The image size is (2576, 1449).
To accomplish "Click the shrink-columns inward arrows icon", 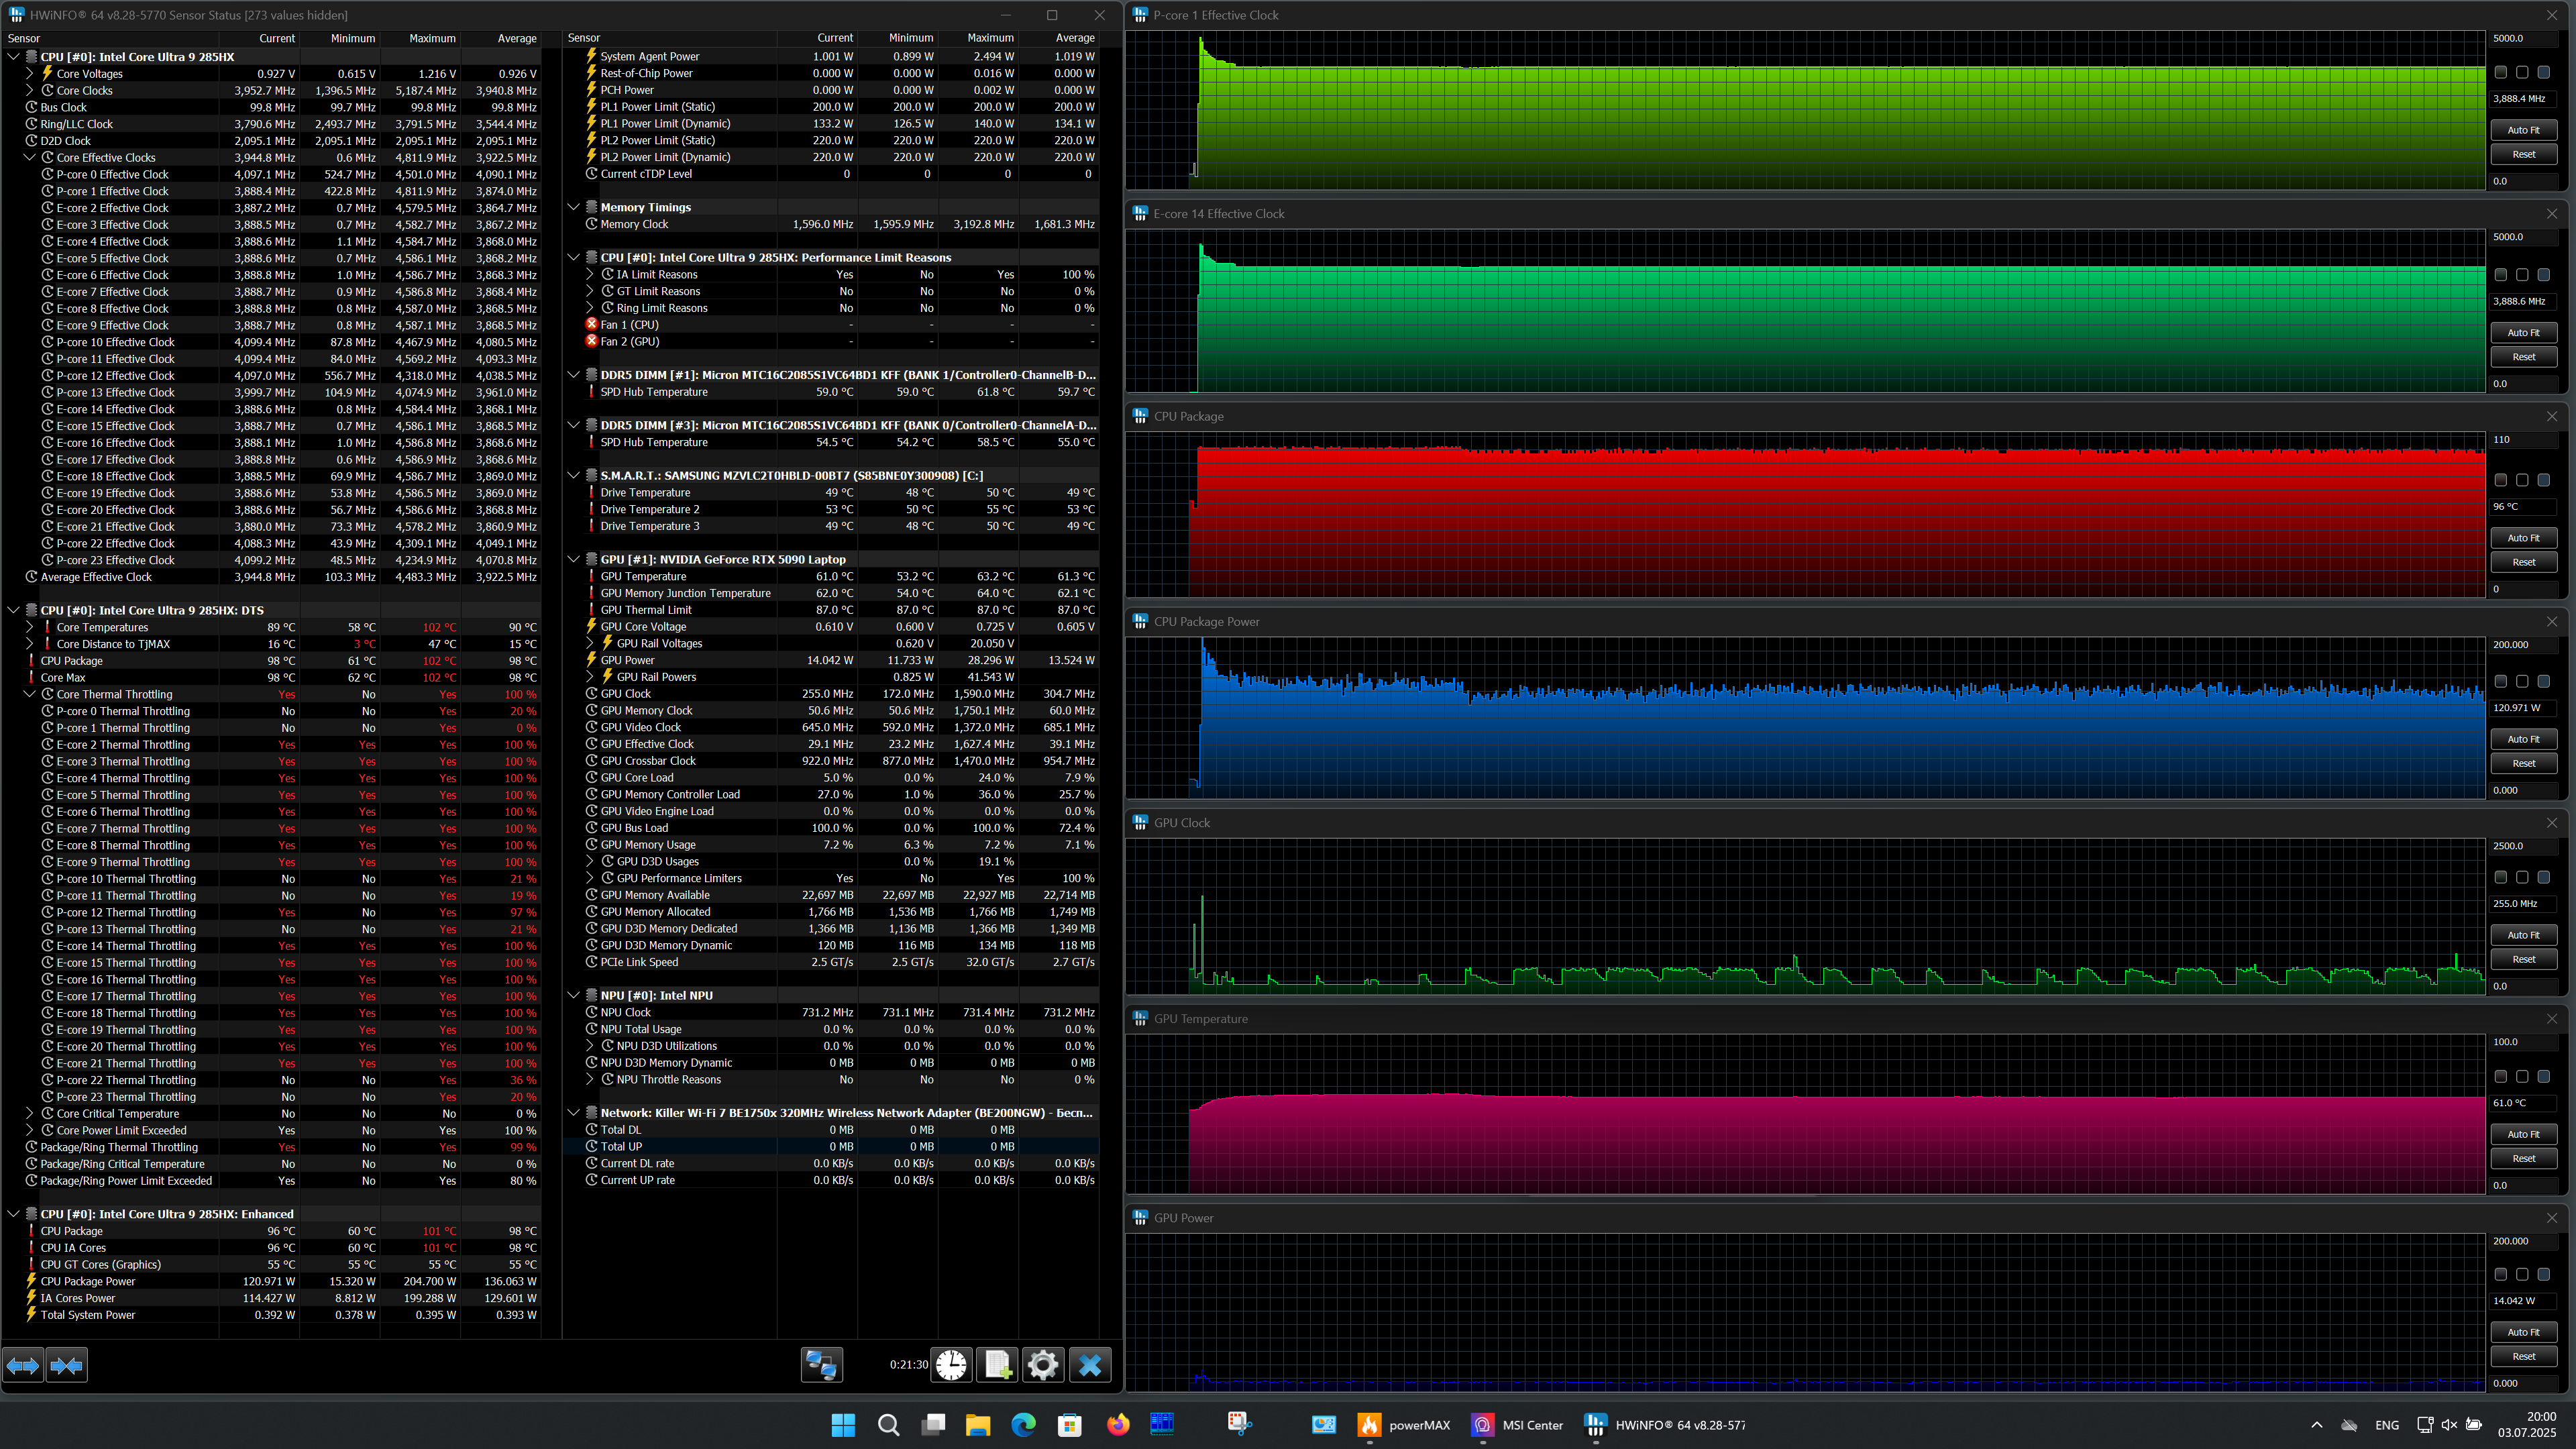I will coord(67,1365).
